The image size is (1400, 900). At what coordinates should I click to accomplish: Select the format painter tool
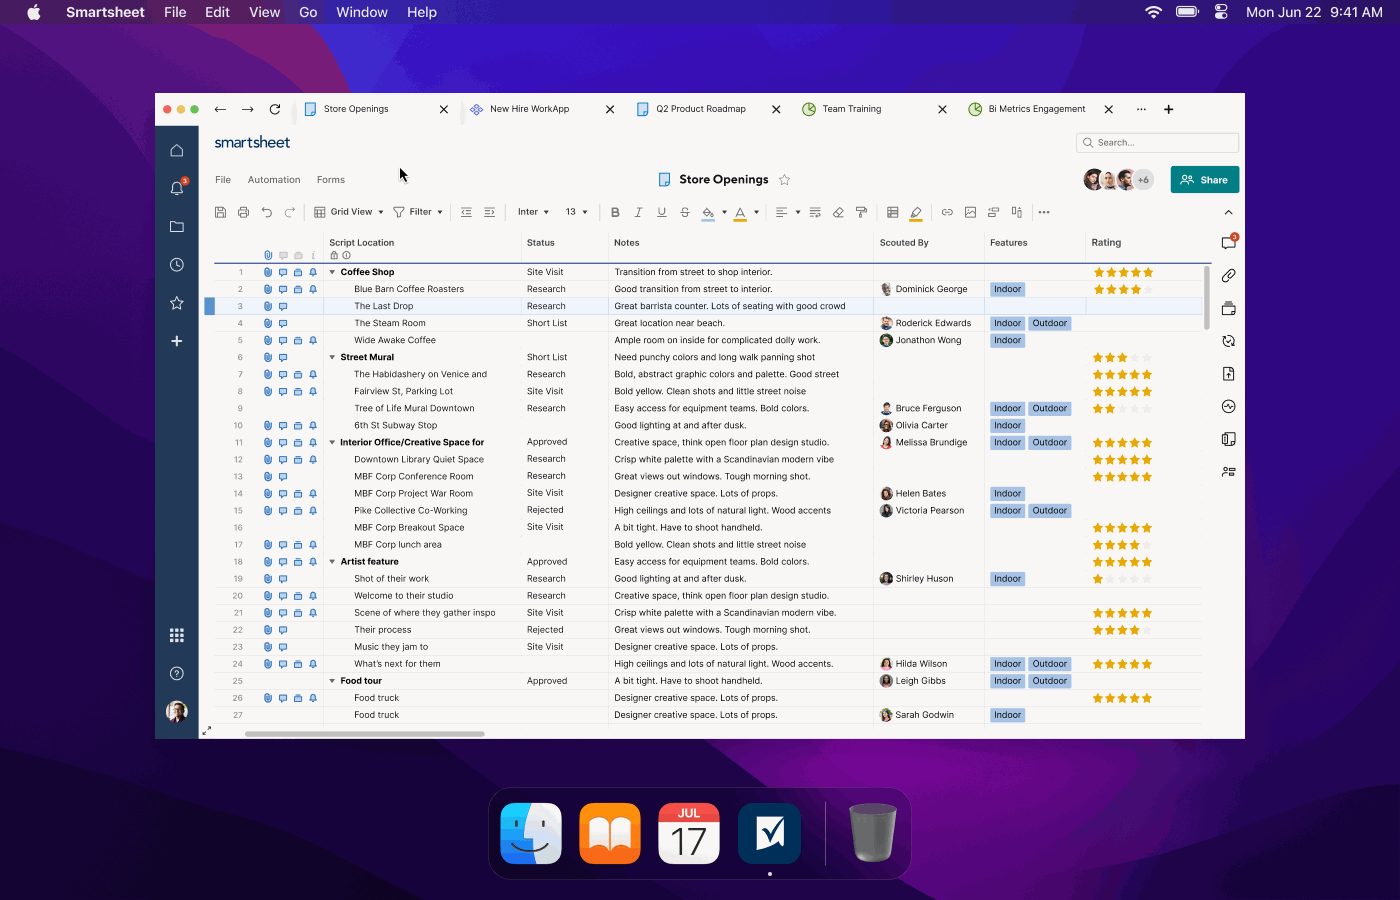point(861,212)
